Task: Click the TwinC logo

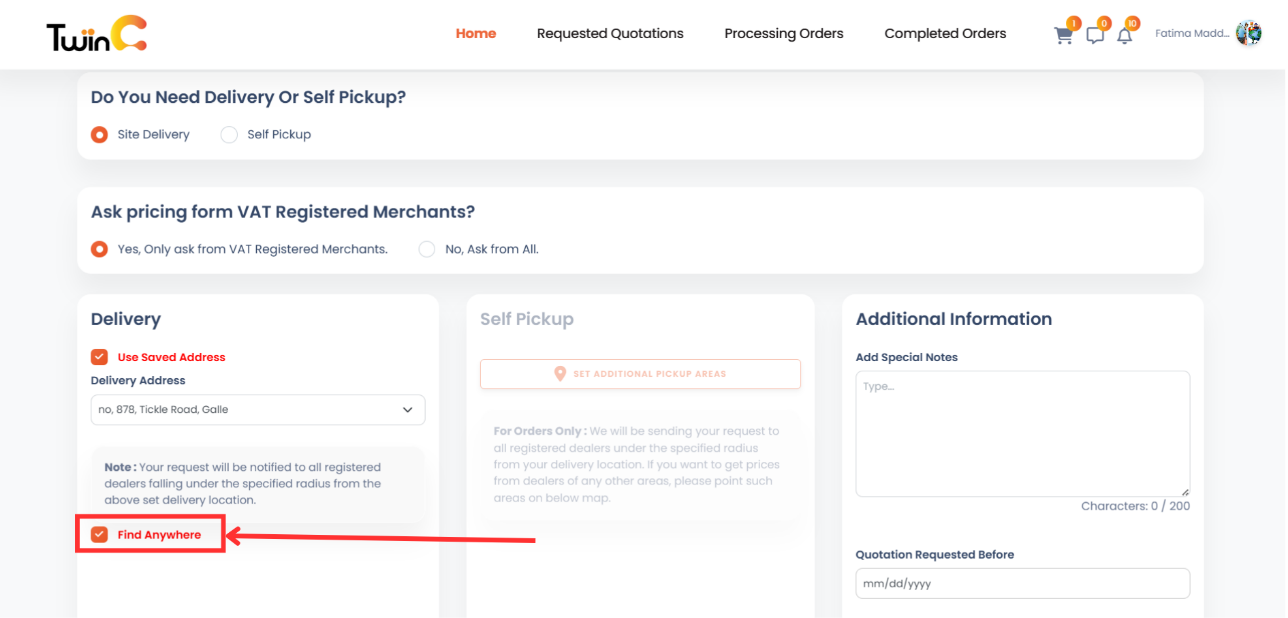Action: (x=95, y=33)
